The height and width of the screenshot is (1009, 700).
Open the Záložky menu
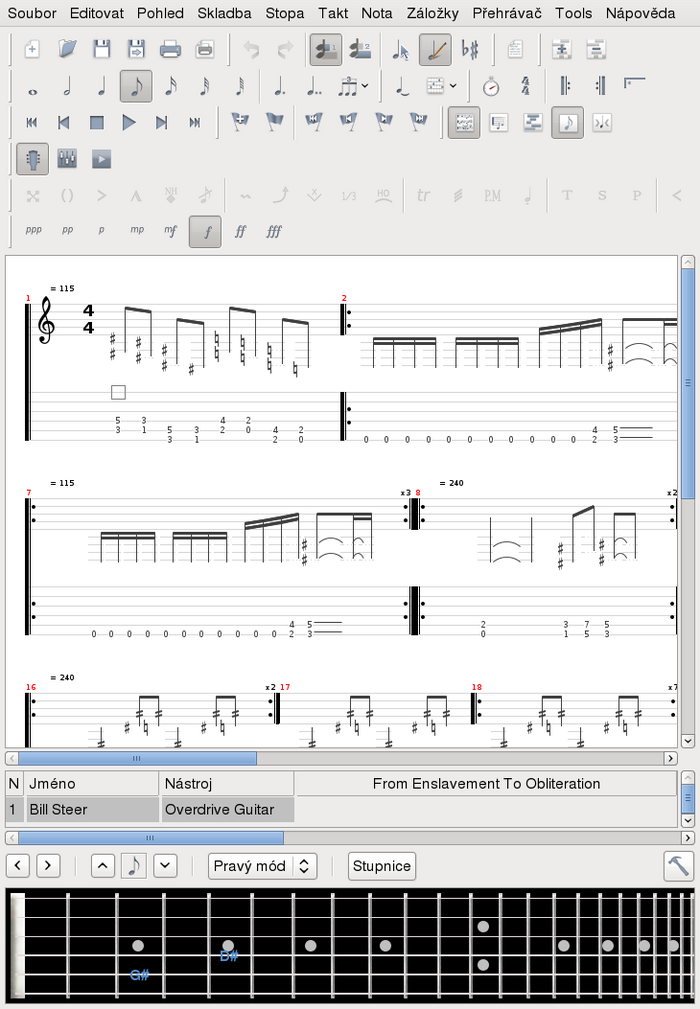click(x=432, y=13)
